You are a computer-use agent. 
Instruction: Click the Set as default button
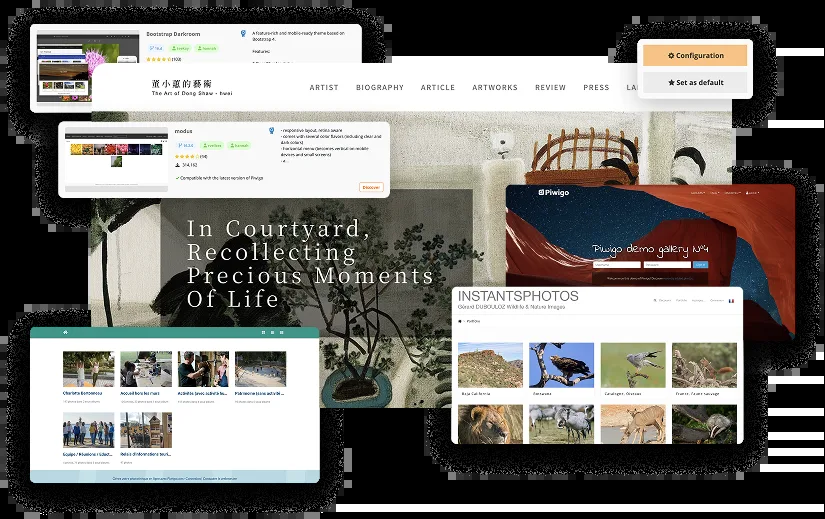(x=695, y=82)
